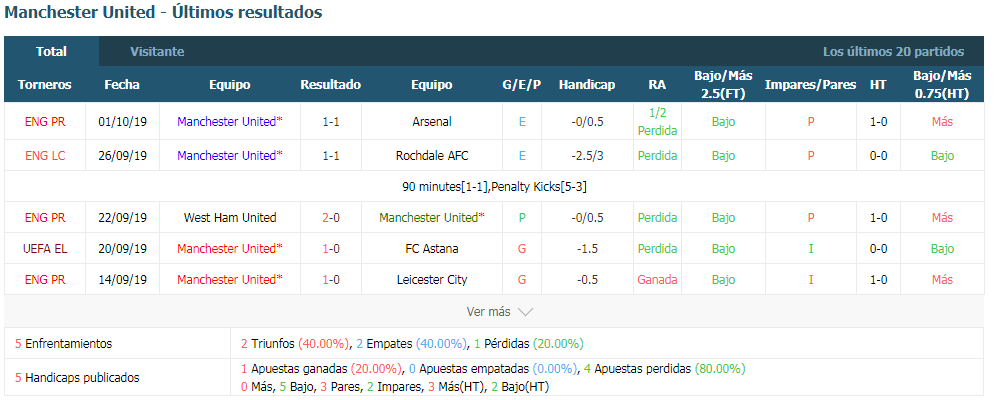Viewport: 996px width, 400px height.
Task: Open the 2-0 result of West Ham match
Action: tap(331, 218)
